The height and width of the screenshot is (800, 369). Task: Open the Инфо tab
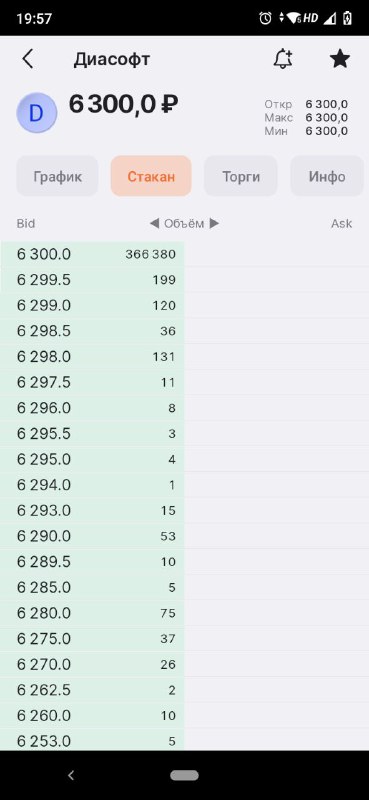327,176
